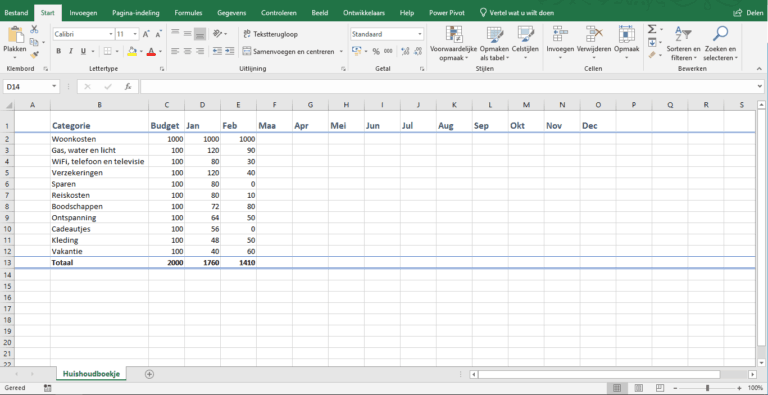Screen dimensions: 768x395
Task: Click the insert function fx icon
Action: point(128,86)
